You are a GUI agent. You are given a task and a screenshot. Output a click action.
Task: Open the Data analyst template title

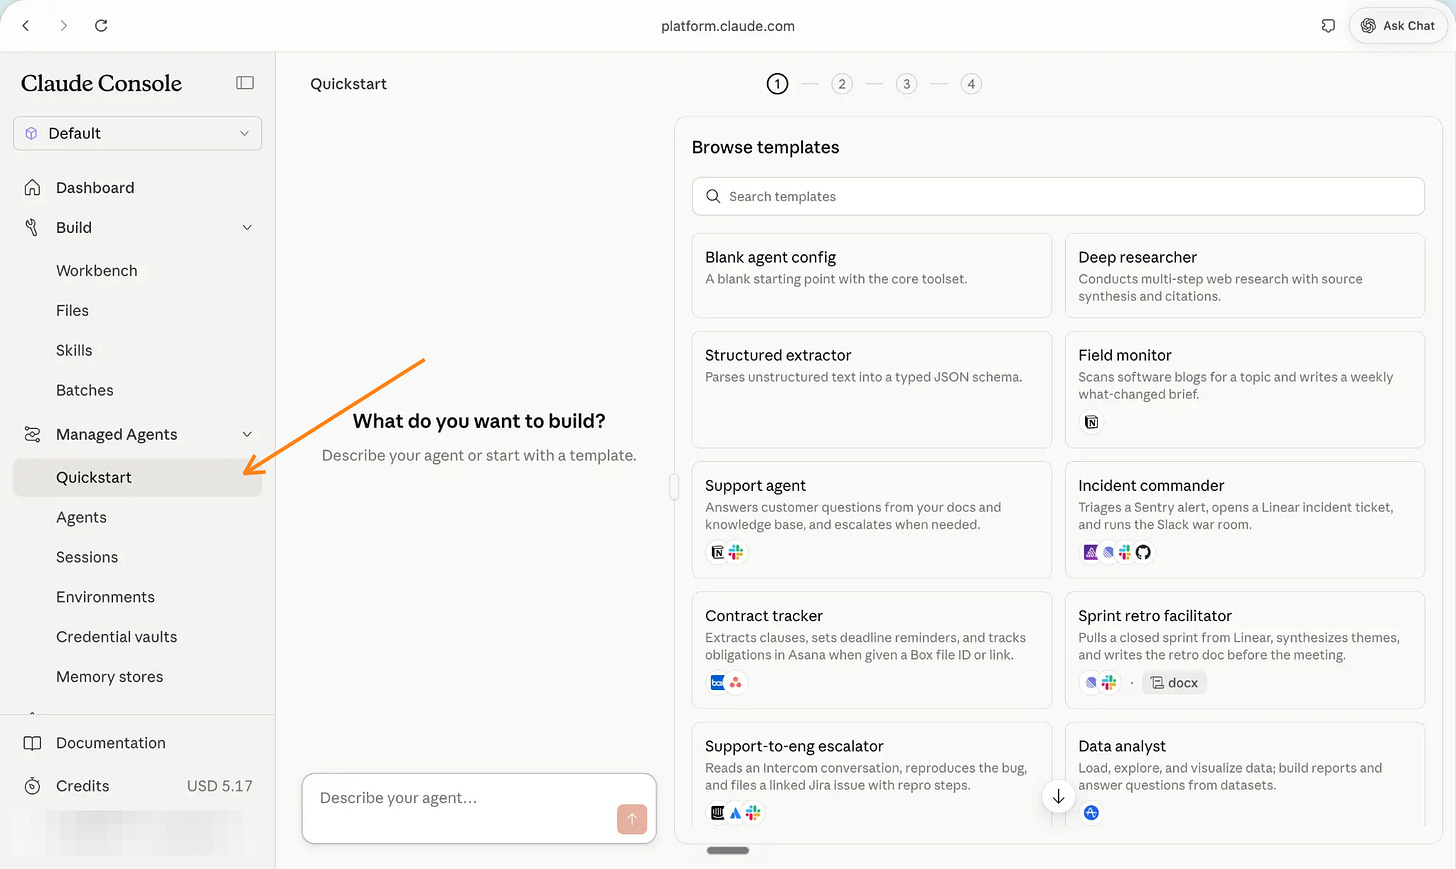pos(1122,746)
